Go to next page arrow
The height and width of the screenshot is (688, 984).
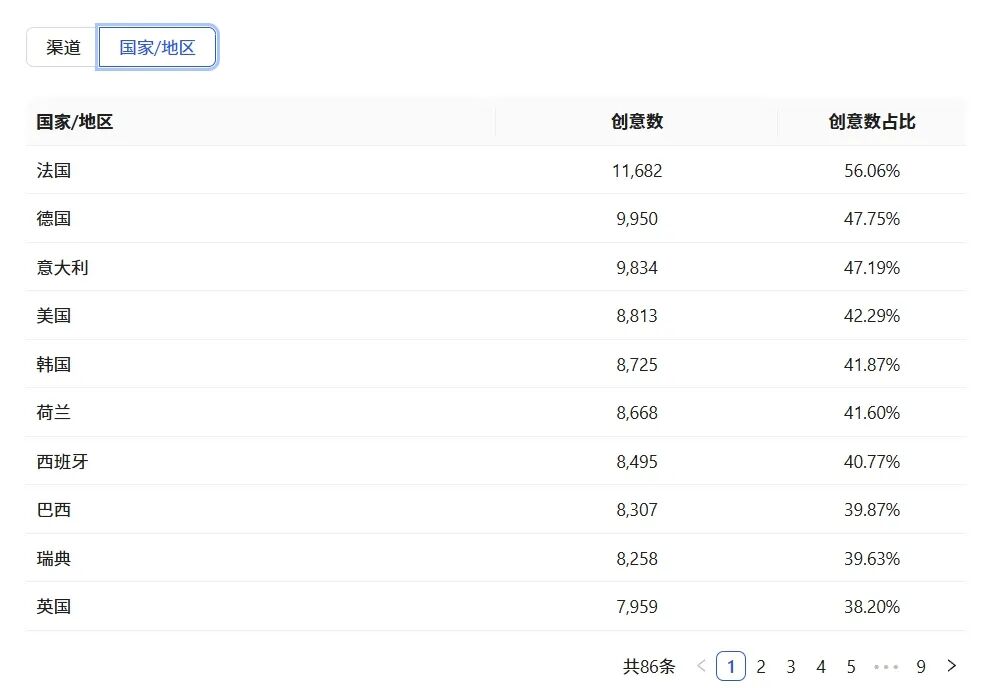(x=951, y=666)
